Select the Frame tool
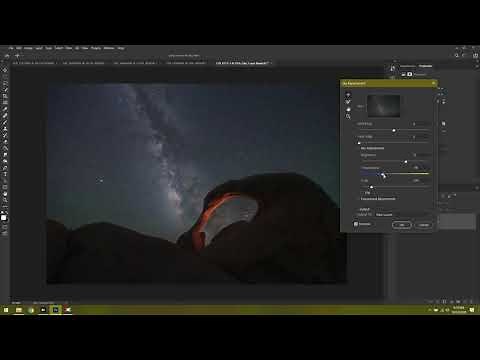This screenshot has height=360, width=480. pos(5,102)
